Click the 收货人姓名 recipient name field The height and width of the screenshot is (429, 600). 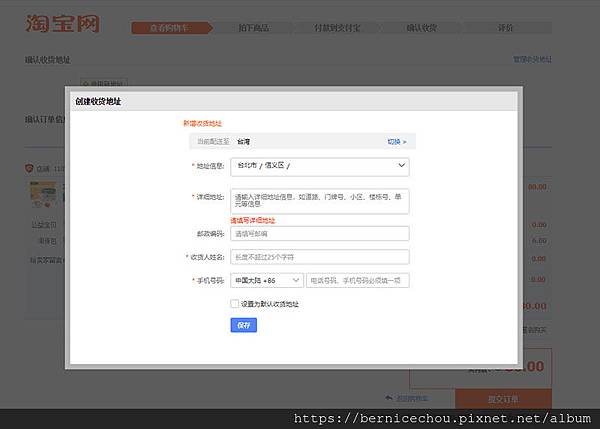320,257
